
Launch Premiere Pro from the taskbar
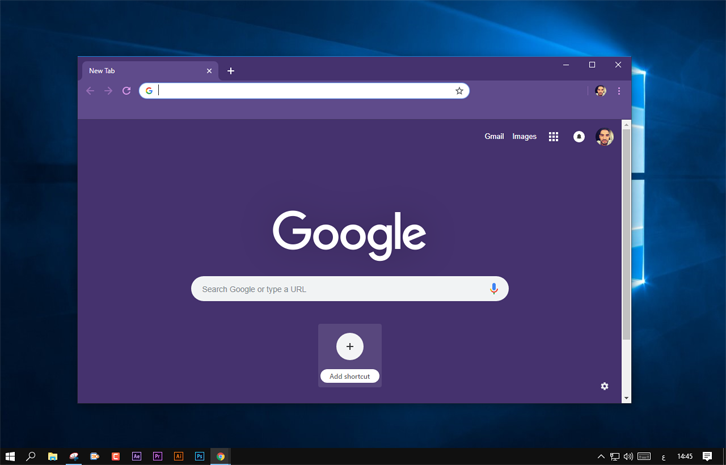click(157, 456)
